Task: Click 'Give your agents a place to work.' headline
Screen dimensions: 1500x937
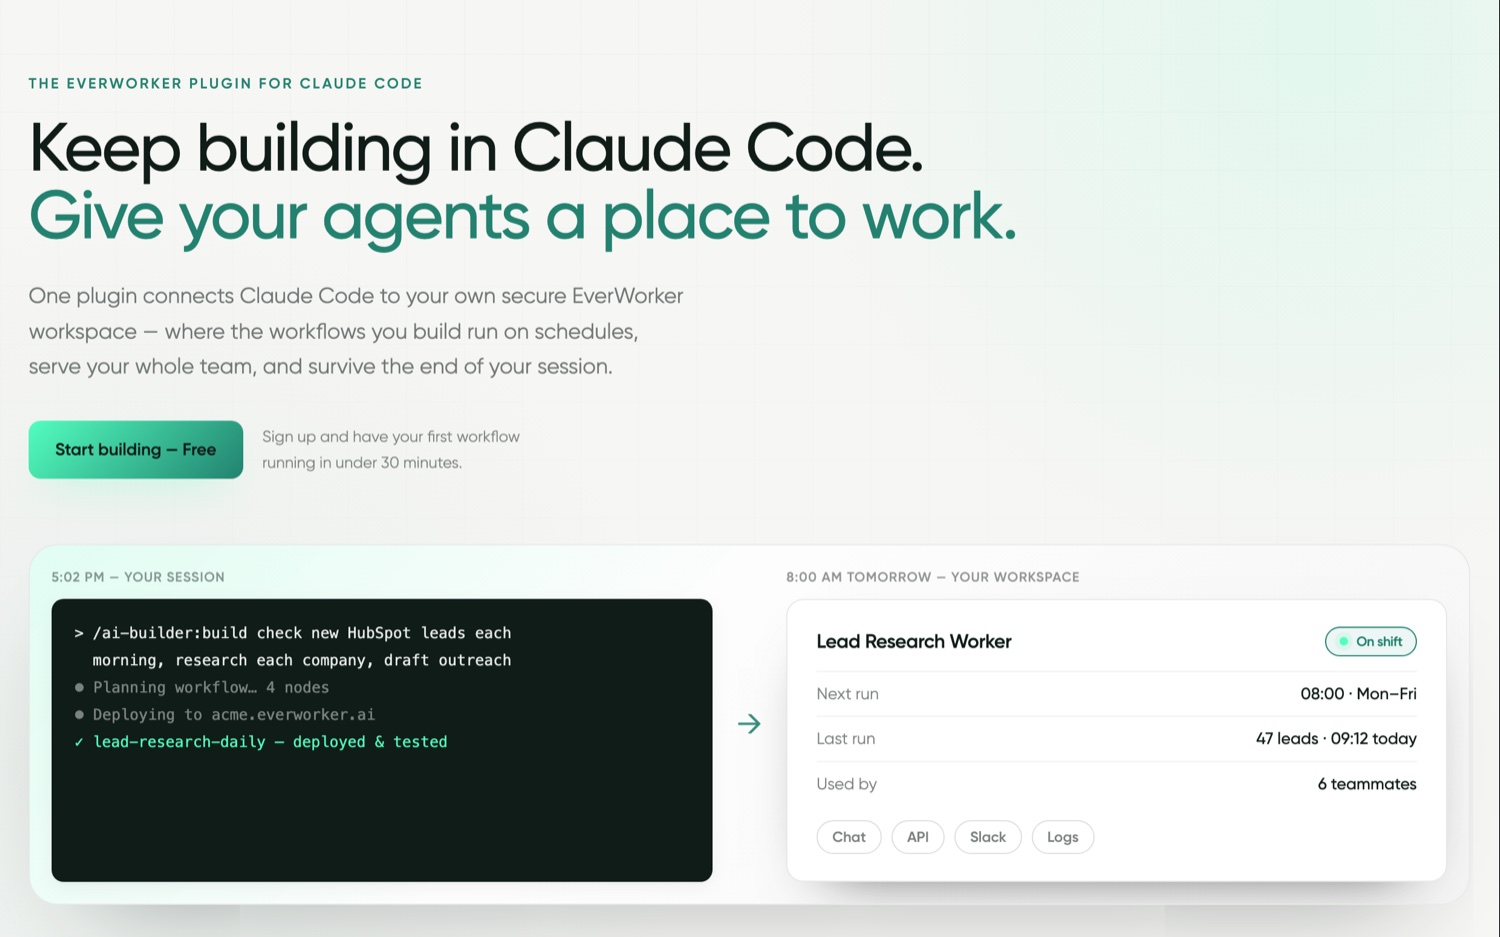Action: pos(522,217)
